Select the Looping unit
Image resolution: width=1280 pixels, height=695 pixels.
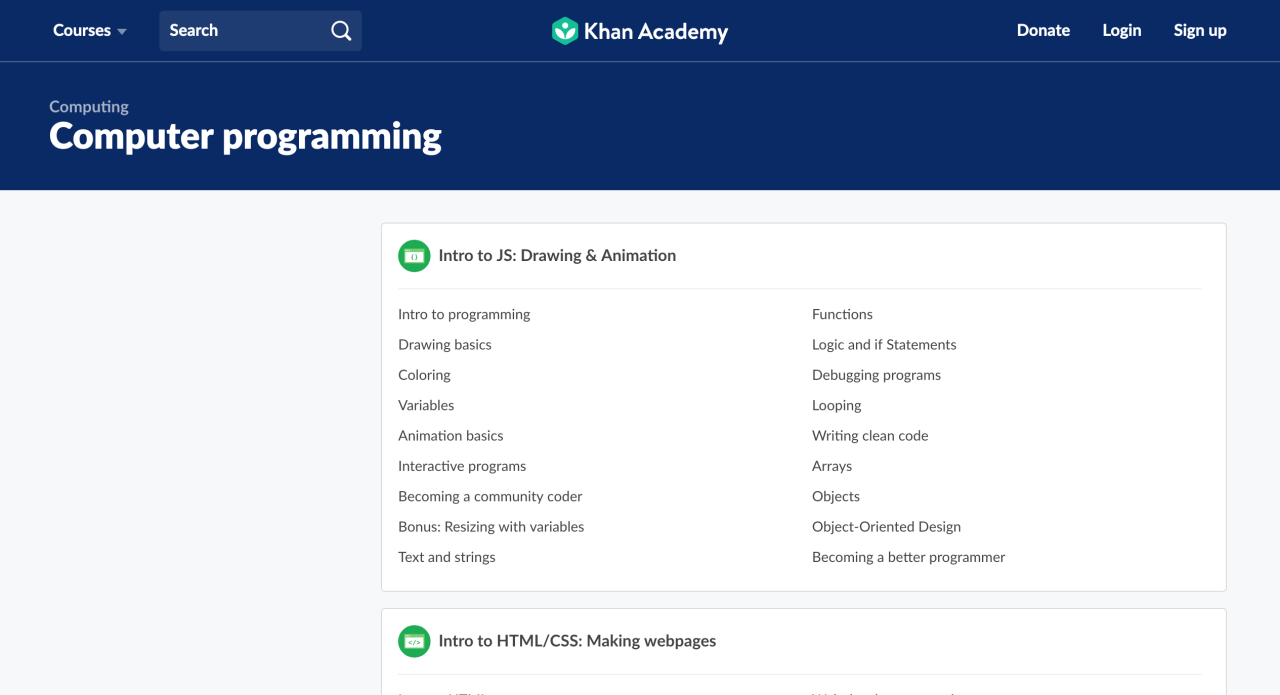tap(836, 405)
